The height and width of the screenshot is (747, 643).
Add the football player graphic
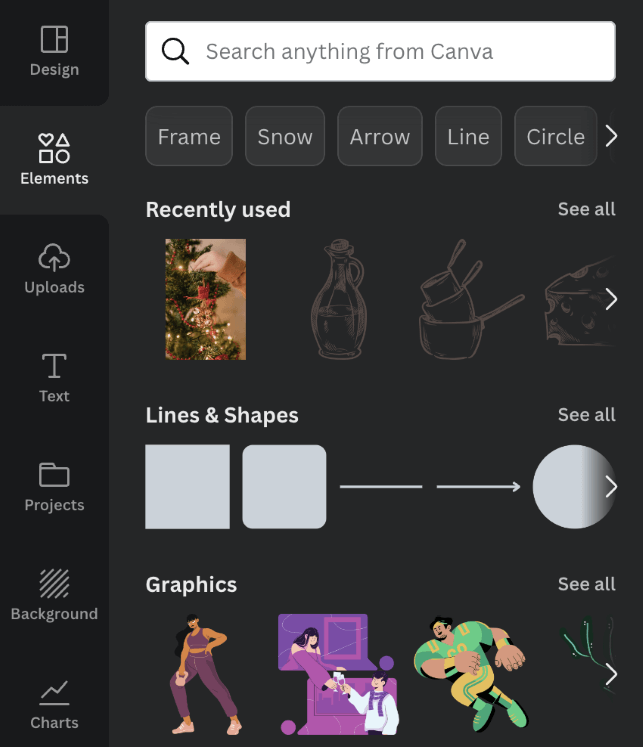[x=471, y=674]
